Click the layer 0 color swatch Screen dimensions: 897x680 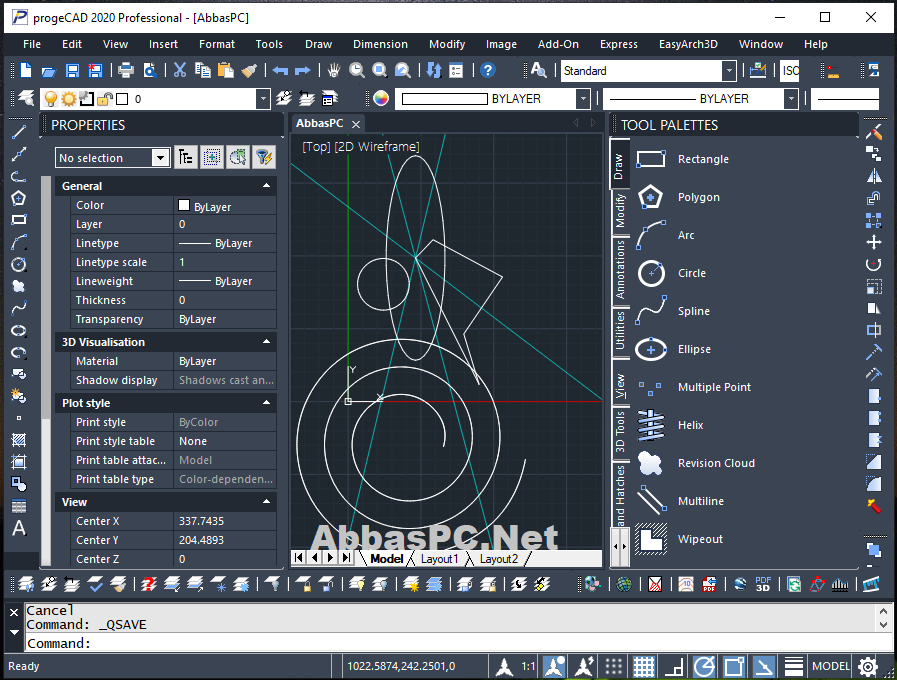pos(122,99)
